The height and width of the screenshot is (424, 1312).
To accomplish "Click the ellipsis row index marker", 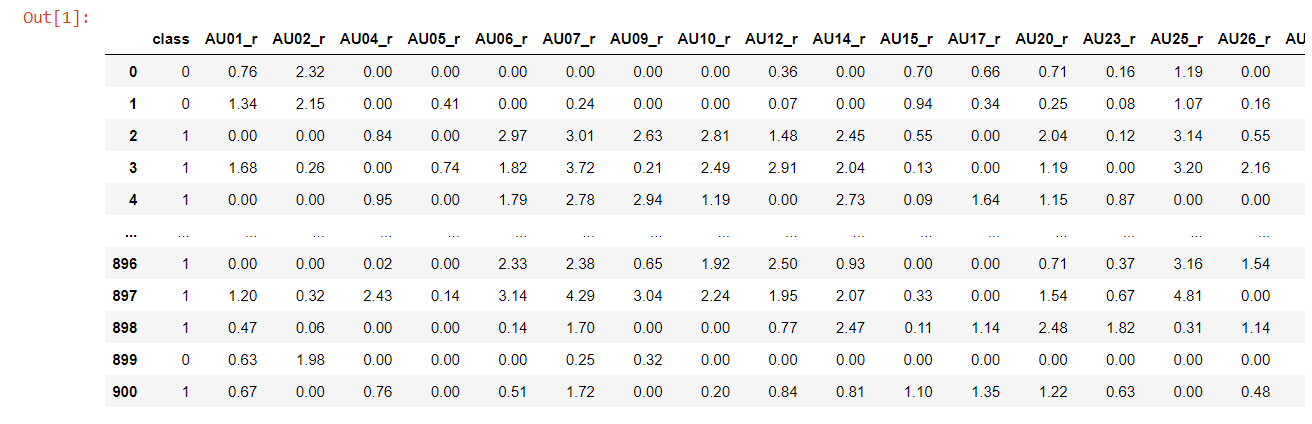I will coord(131,232).
